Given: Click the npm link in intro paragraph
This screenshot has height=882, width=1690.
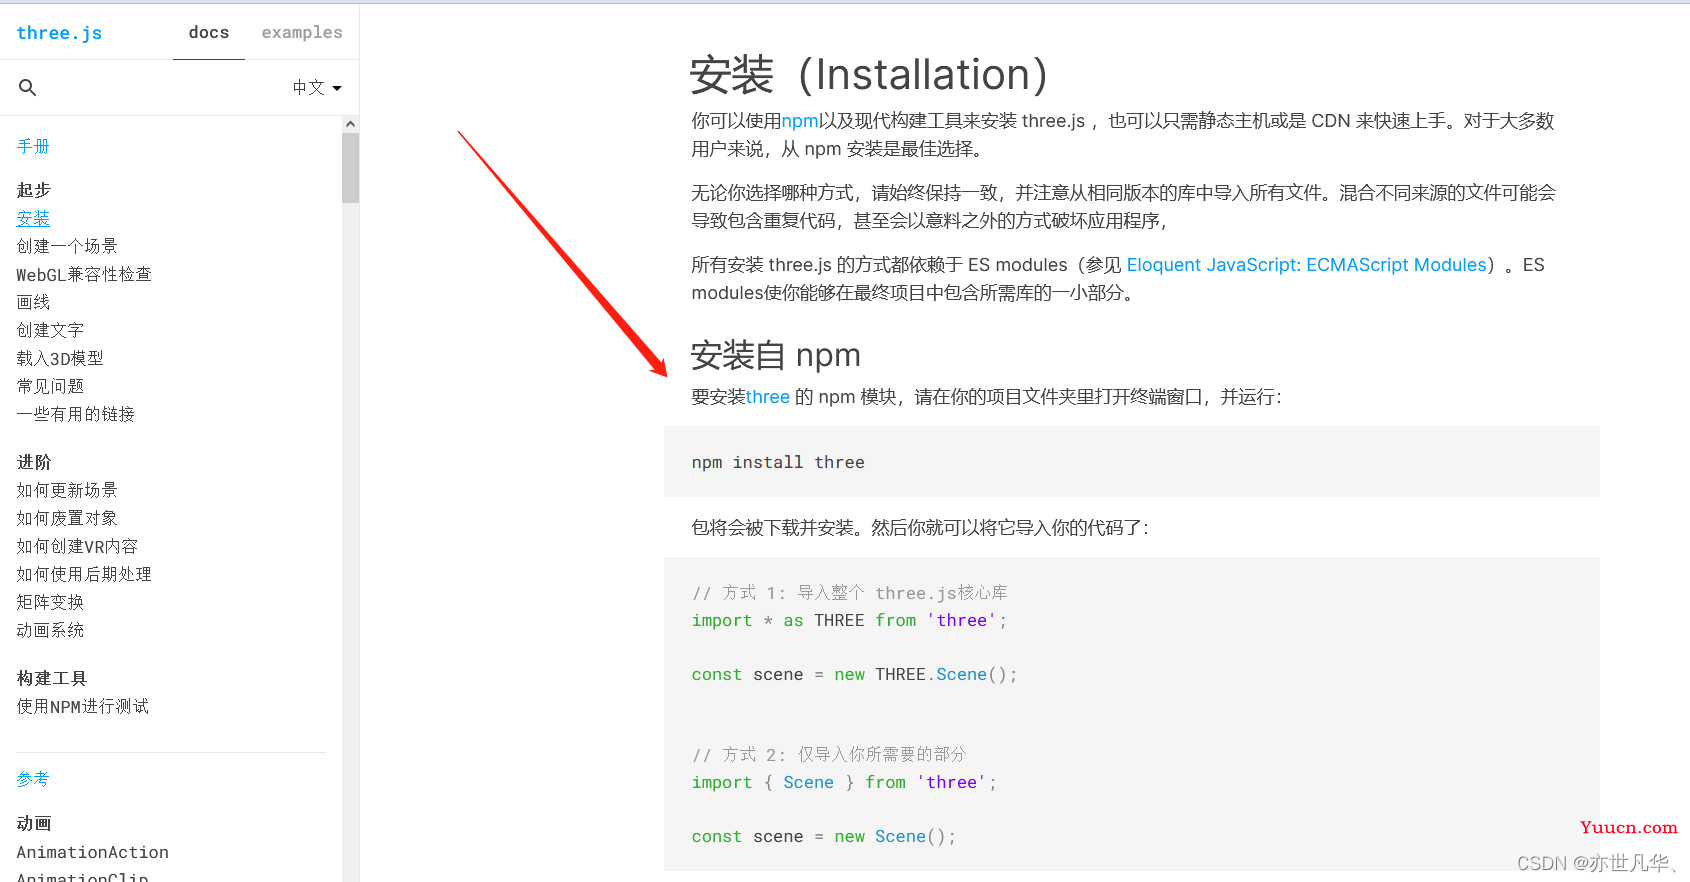Looking at the screenshot, I should pos(800,121).
